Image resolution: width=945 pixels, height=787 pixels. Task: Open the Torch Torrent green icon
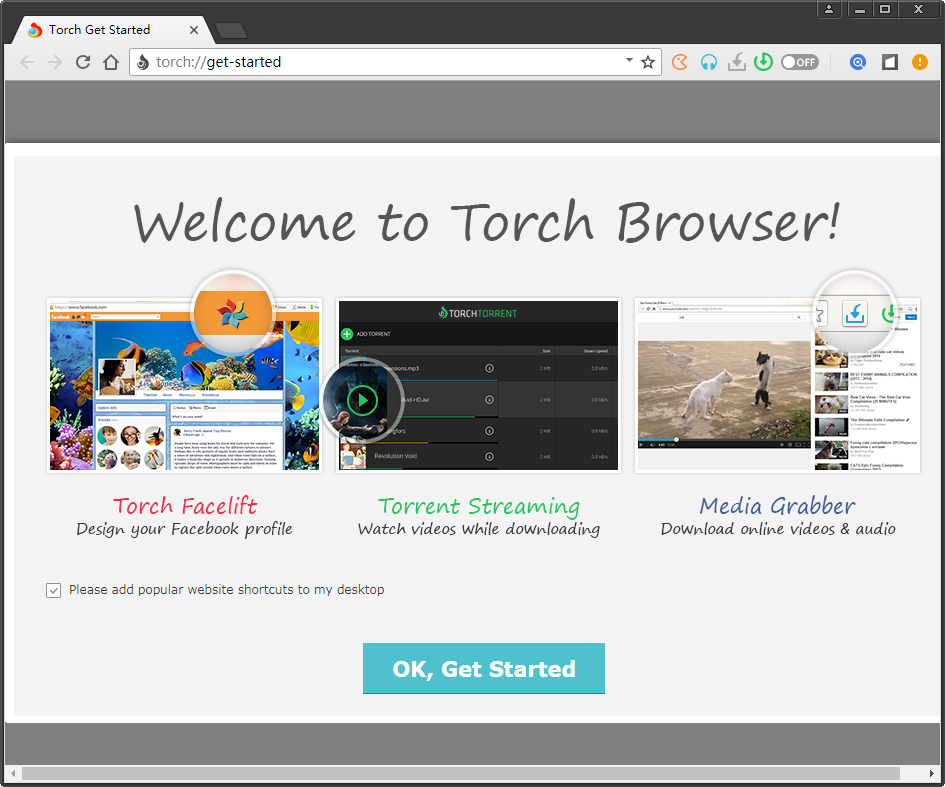click(763, 62)
